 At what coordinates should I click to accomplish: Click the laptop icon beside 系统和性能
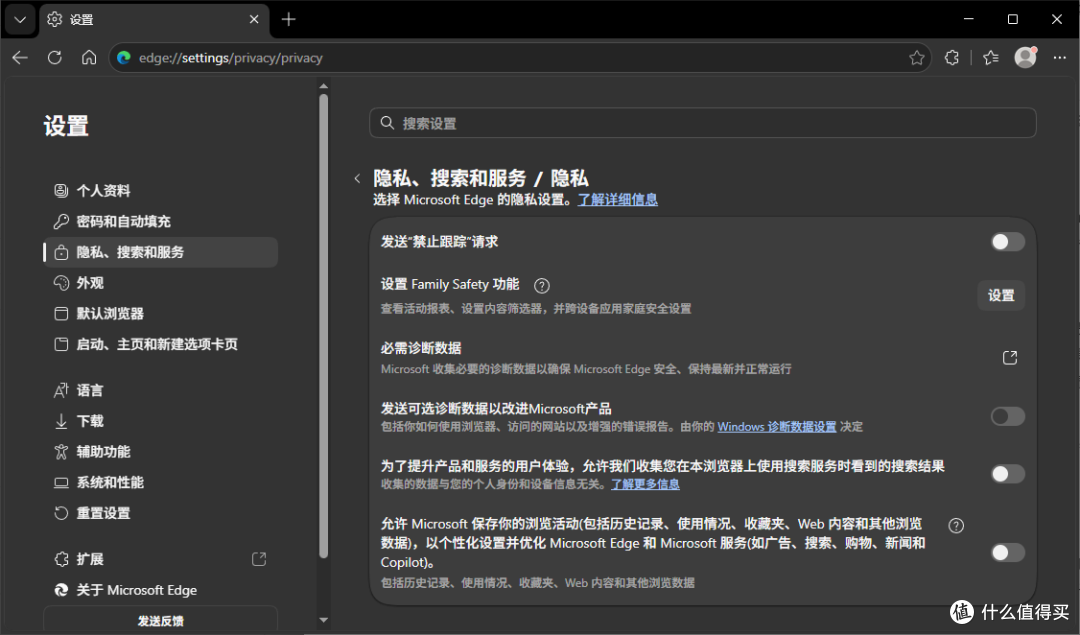61,483
